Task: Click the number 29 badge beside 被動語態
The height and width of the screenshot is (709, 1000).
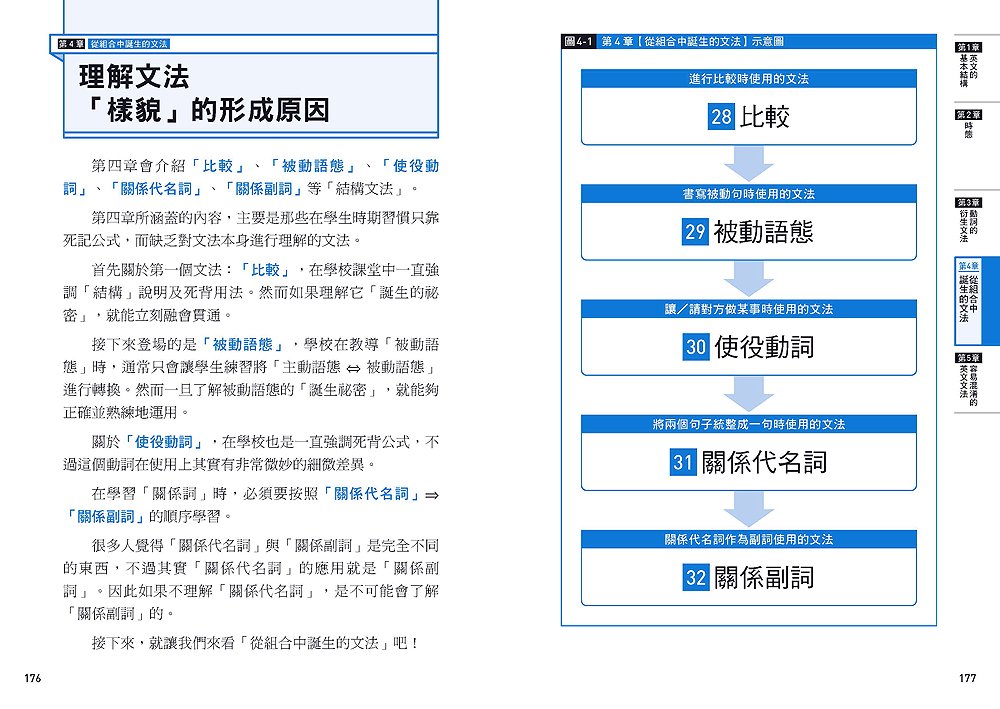Action: click(x=695, y=232)
